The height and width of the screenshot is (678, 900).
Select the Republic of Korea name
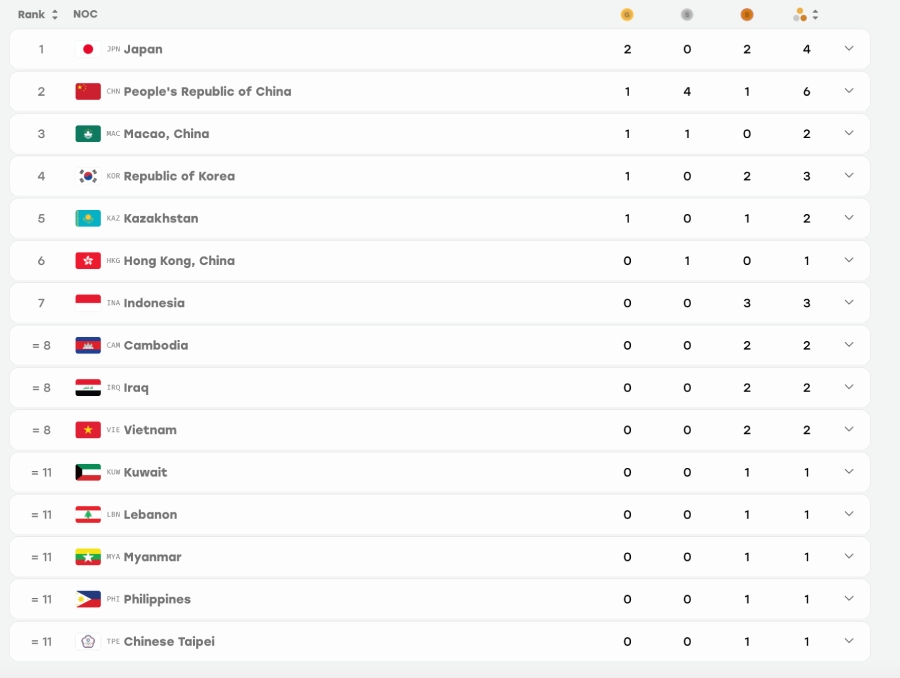179,176
